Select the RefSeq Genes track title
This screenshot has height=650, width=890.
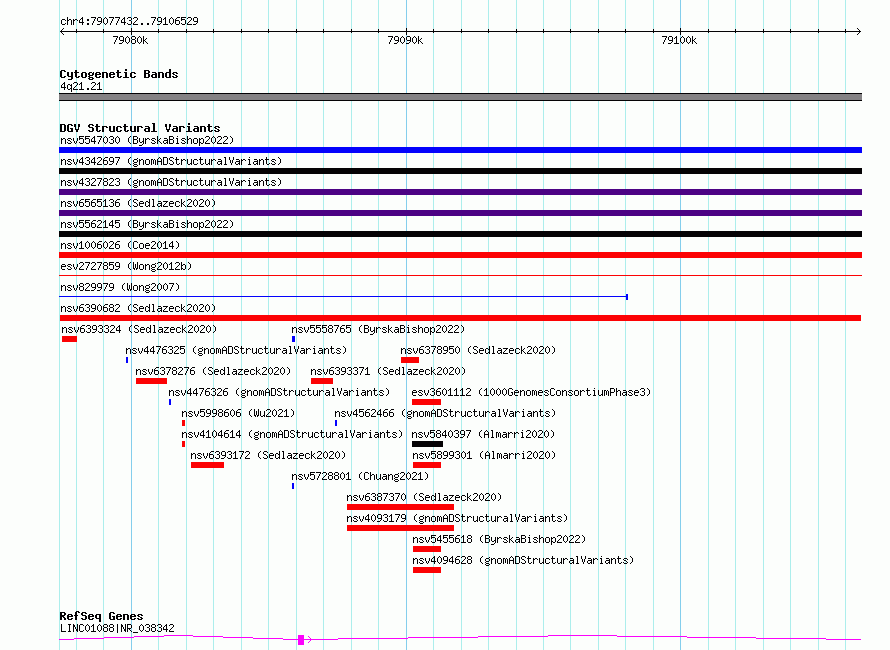101,616
